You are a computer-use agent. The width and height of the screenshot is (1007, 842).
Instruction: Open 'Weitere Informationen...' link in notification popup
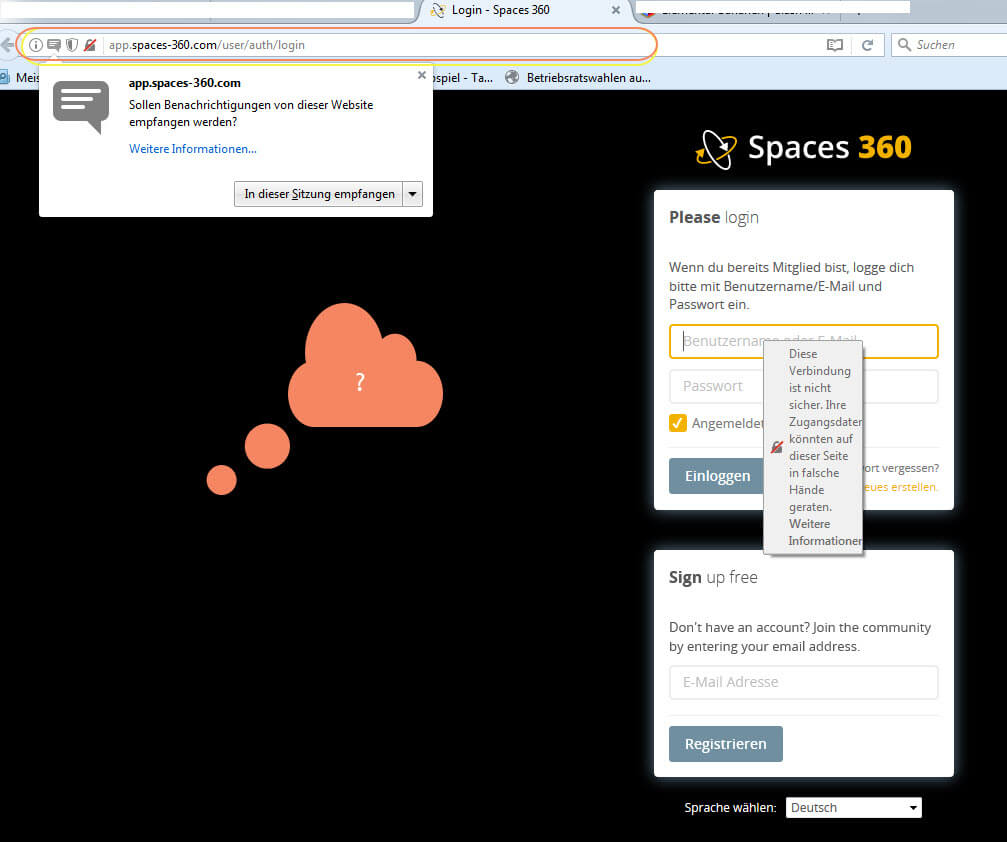(192, 149)
